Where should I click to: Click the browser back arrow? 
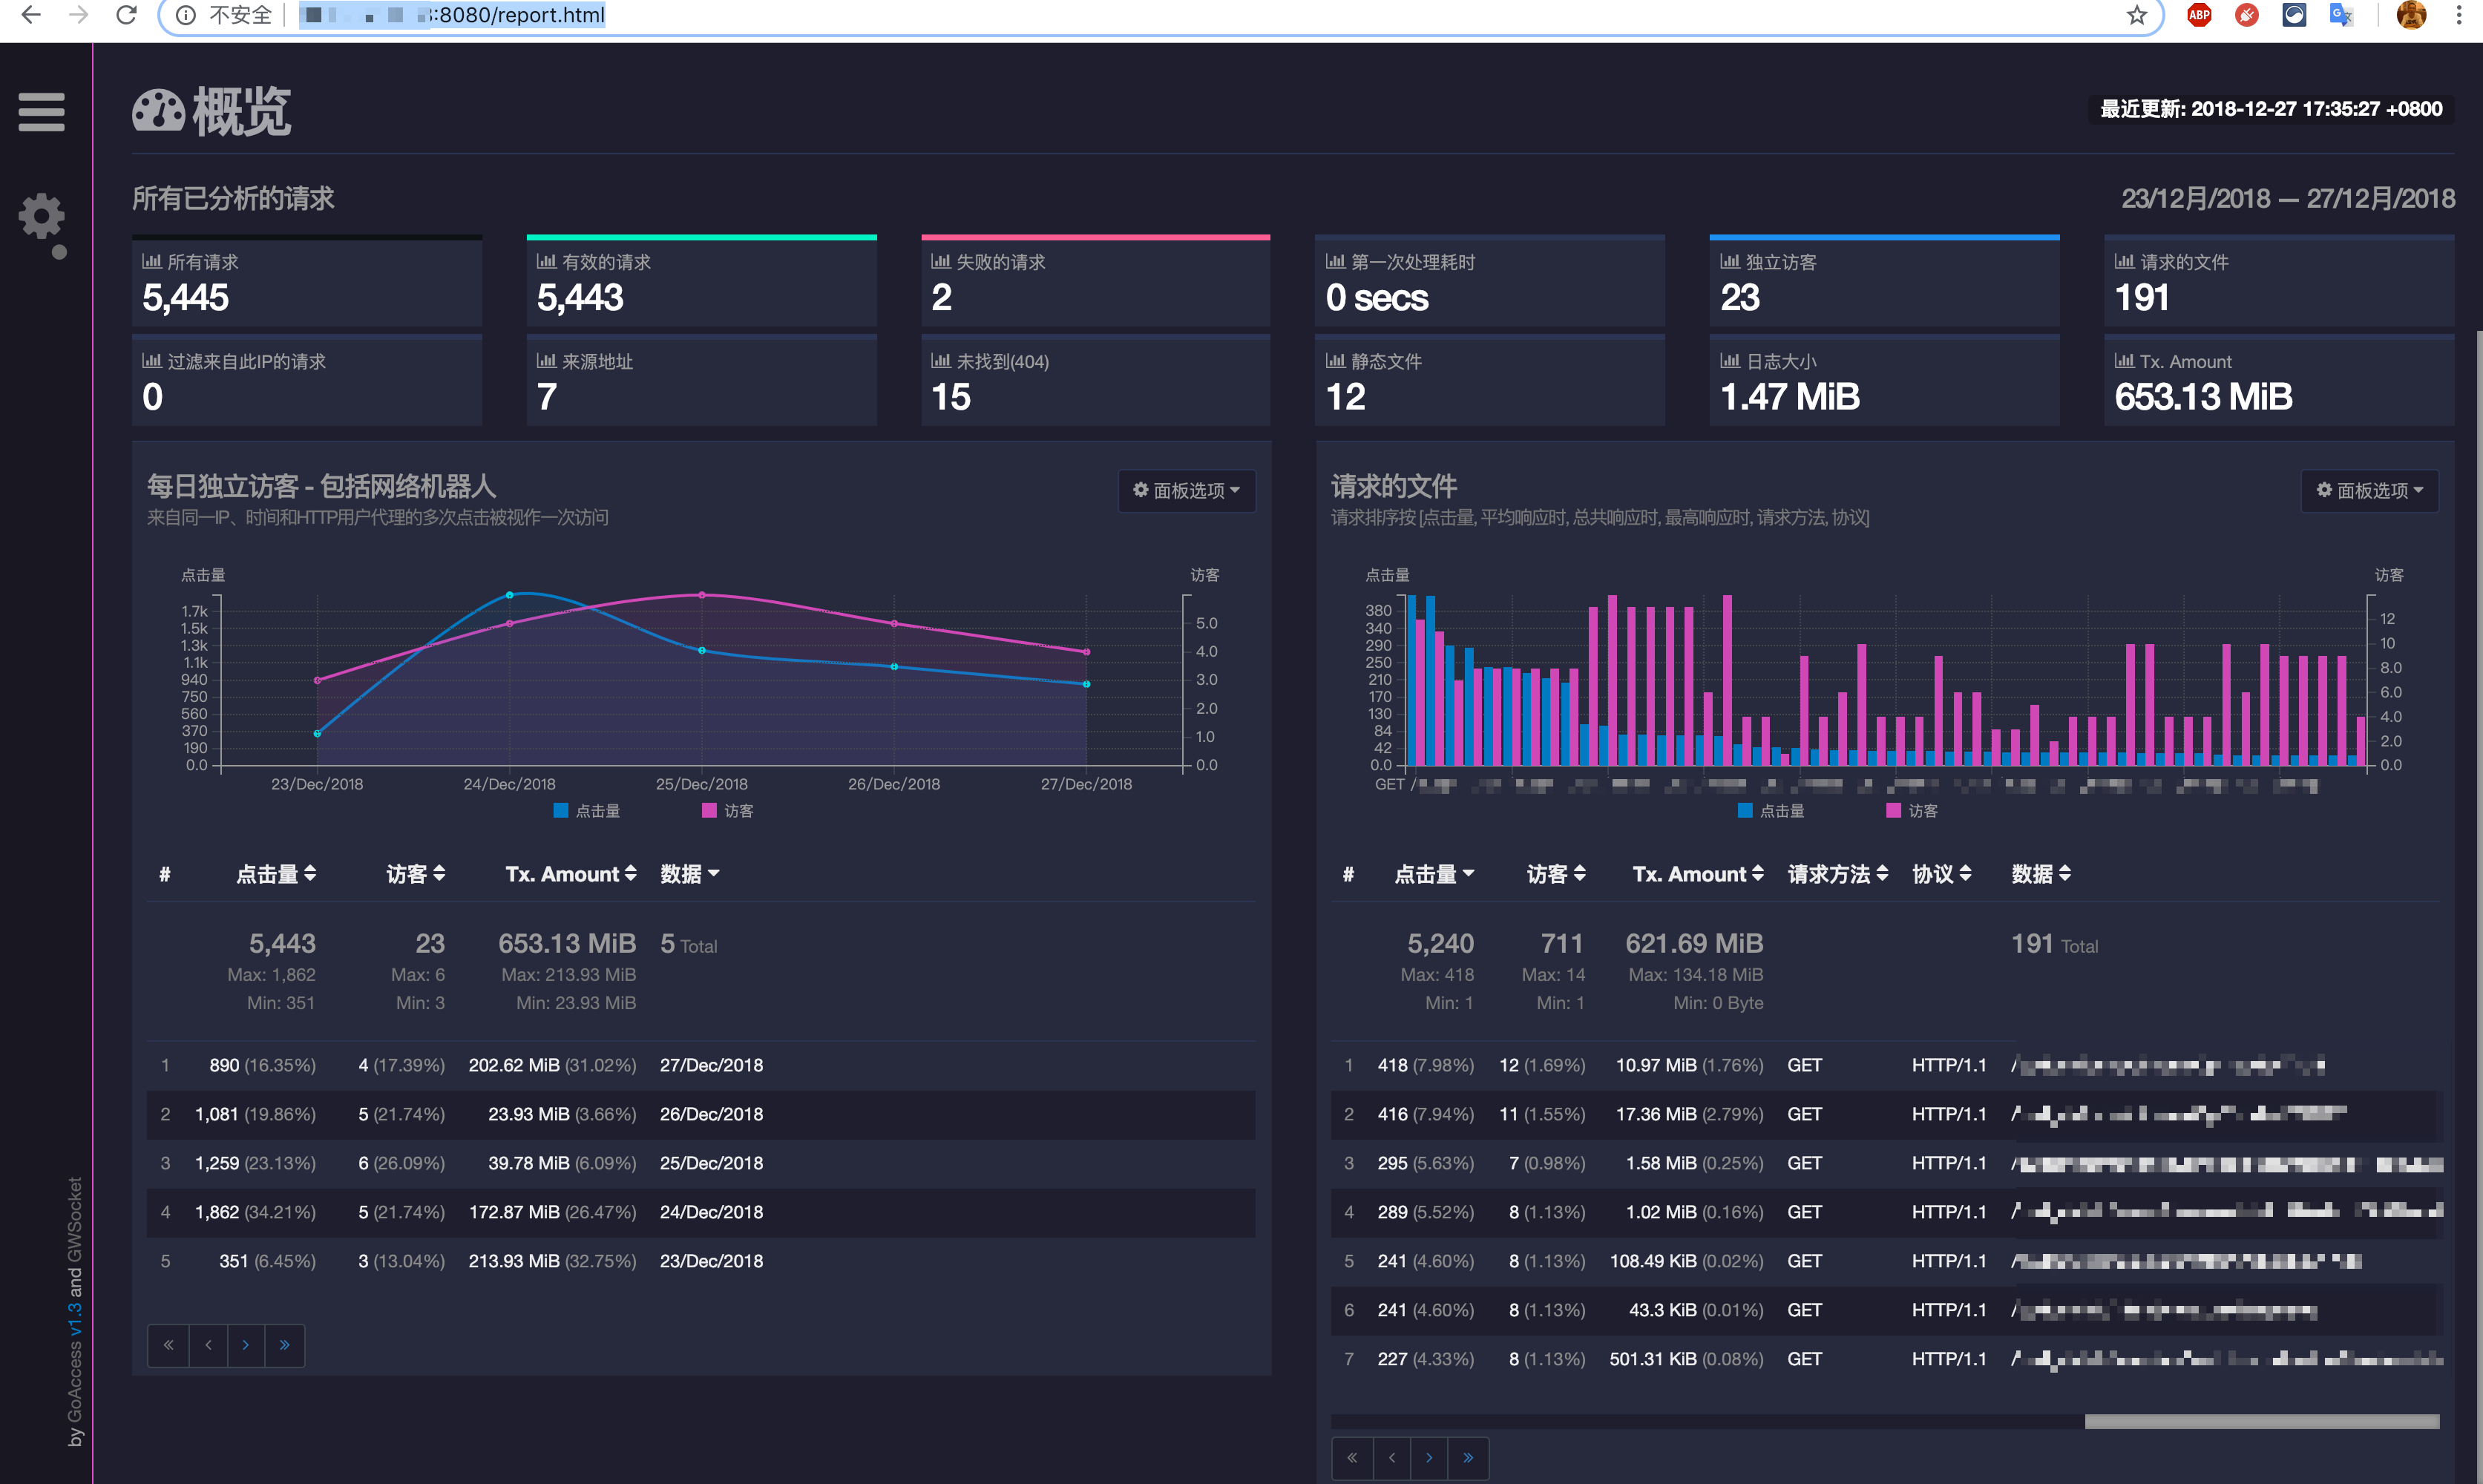[31, 15]
